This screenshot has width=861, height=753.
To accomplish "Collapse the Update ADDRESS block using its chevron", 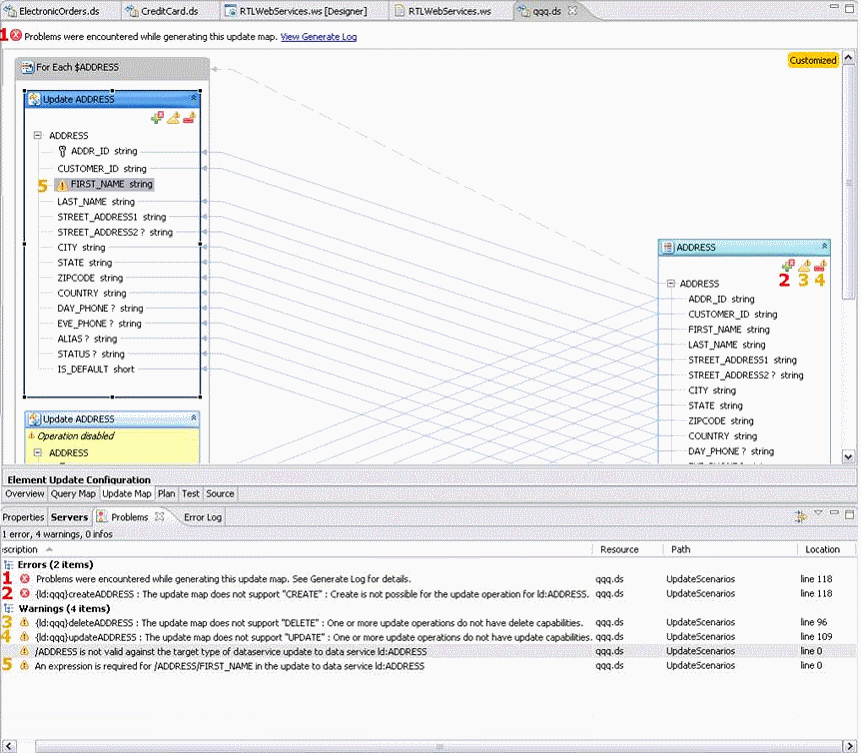I will (193, 98).
